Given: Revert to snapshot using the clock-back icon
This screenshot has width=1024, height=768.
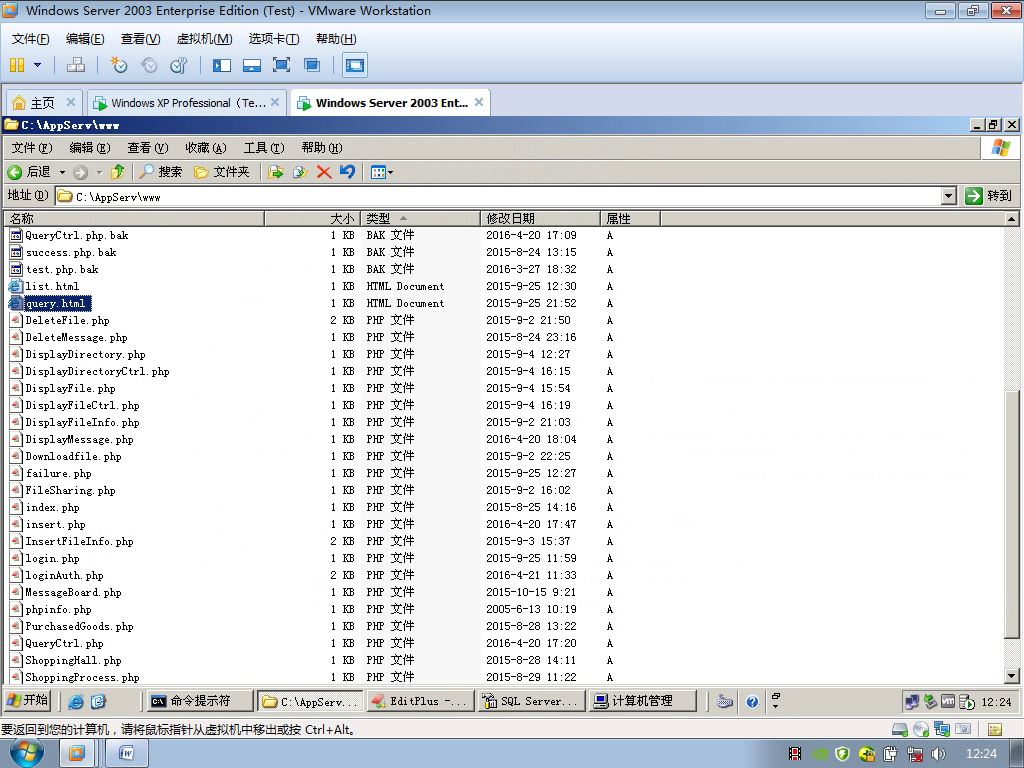Looking at the screenshot, I should [x=149, y=65].
